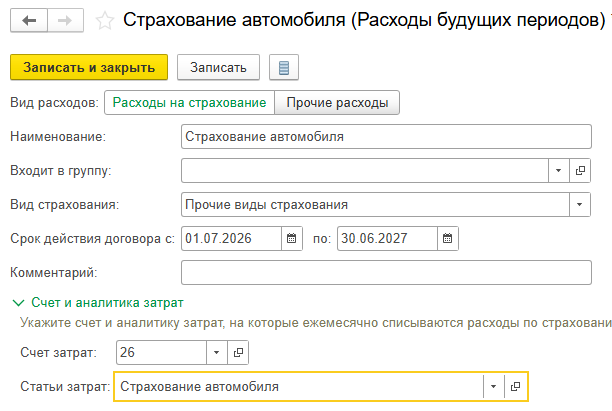Click the 'Комментарий' text field

pos(386,272)
